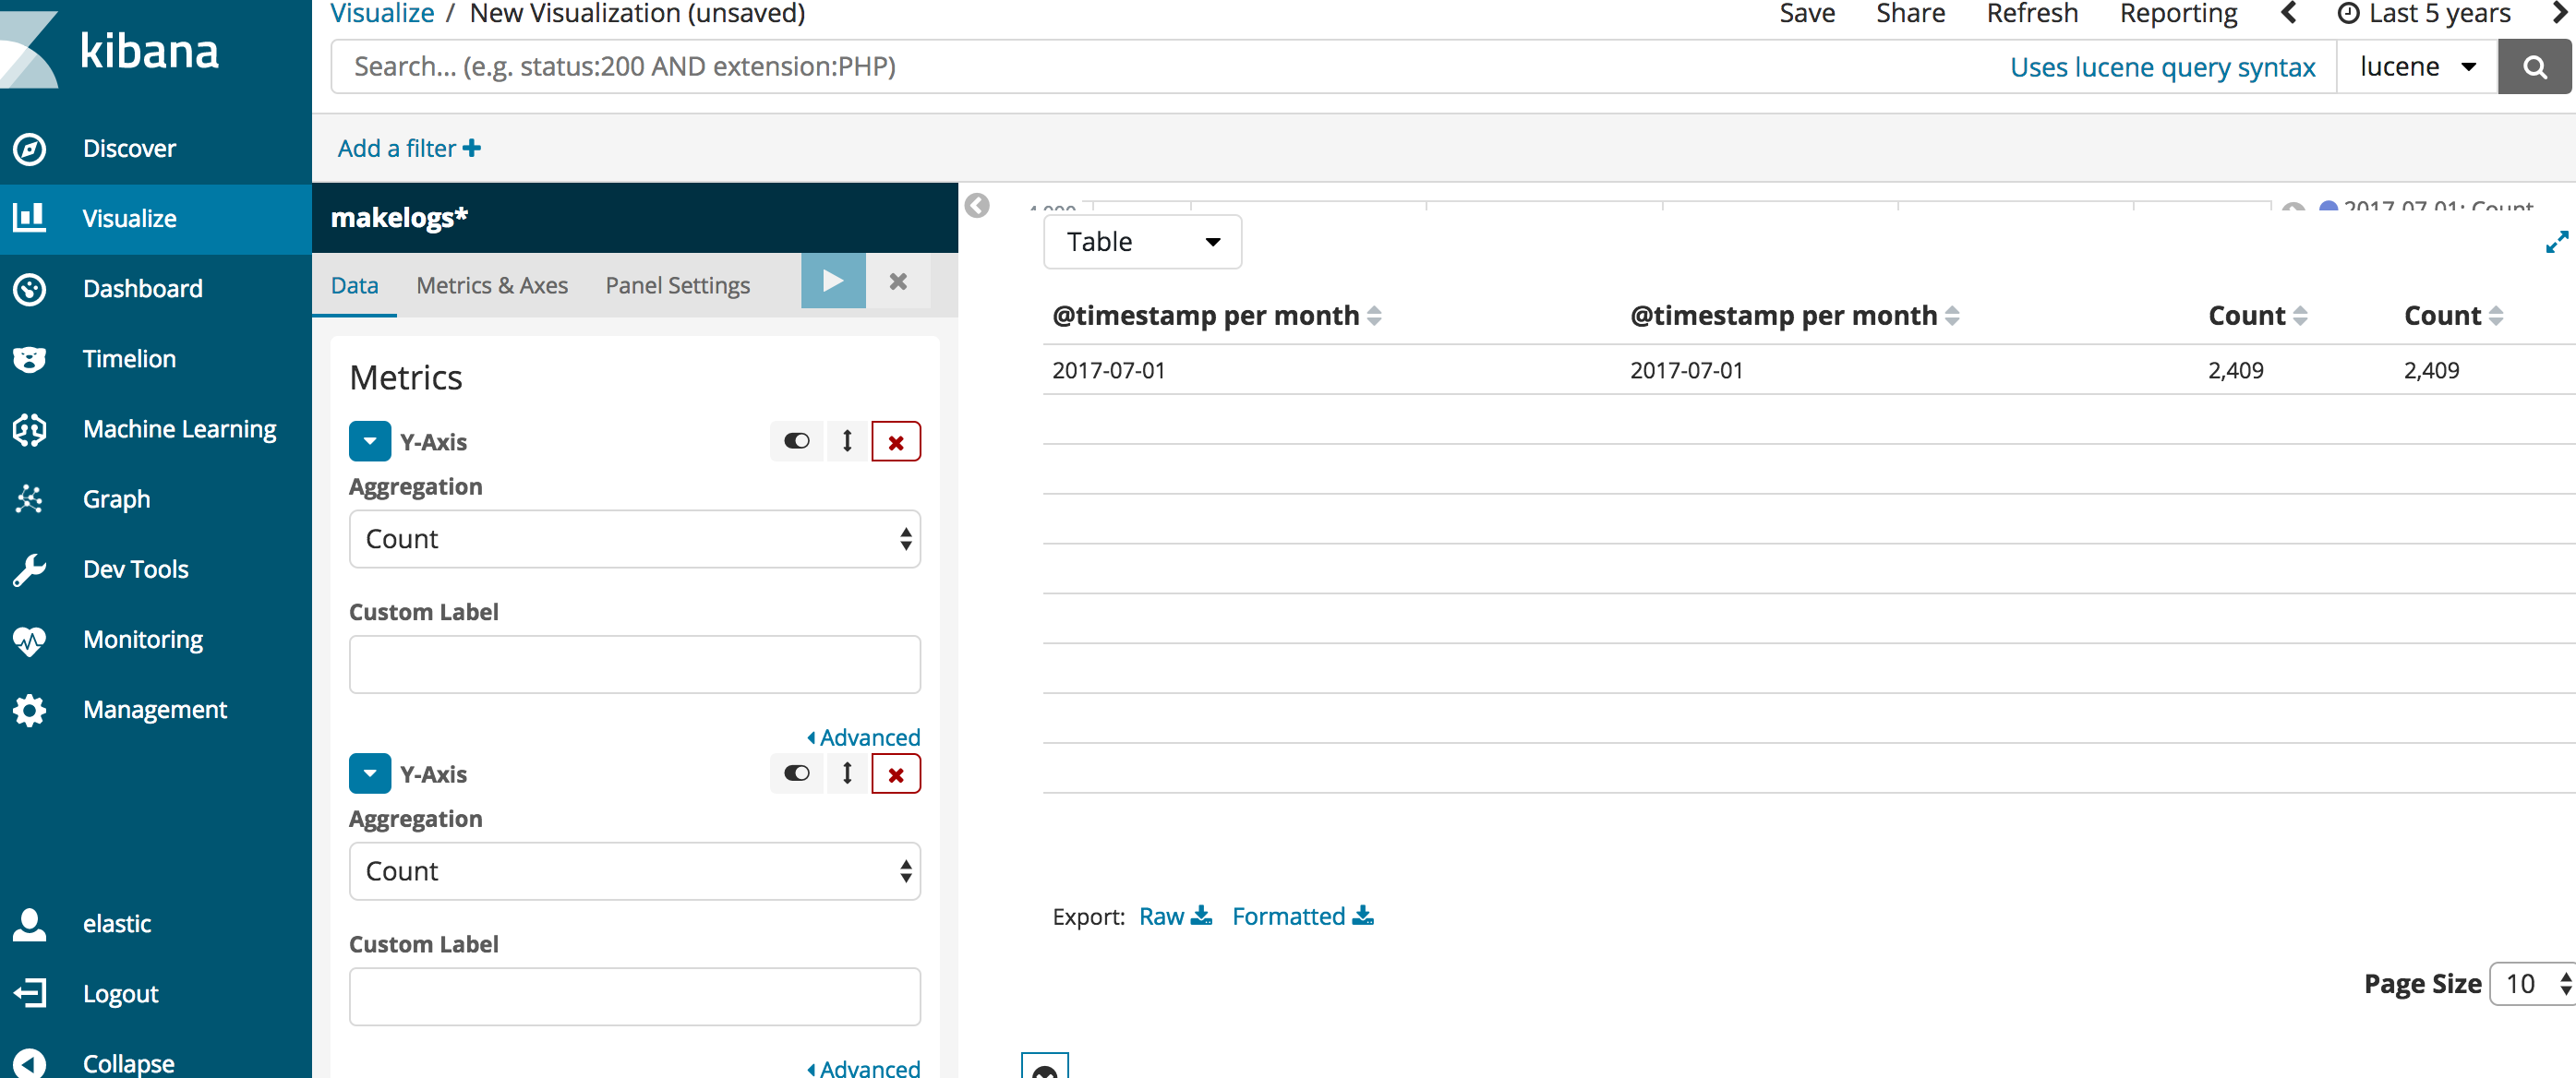Open first Aggregation Count select box
The height and width of the screenshot is (1078, 2576).
634,539
